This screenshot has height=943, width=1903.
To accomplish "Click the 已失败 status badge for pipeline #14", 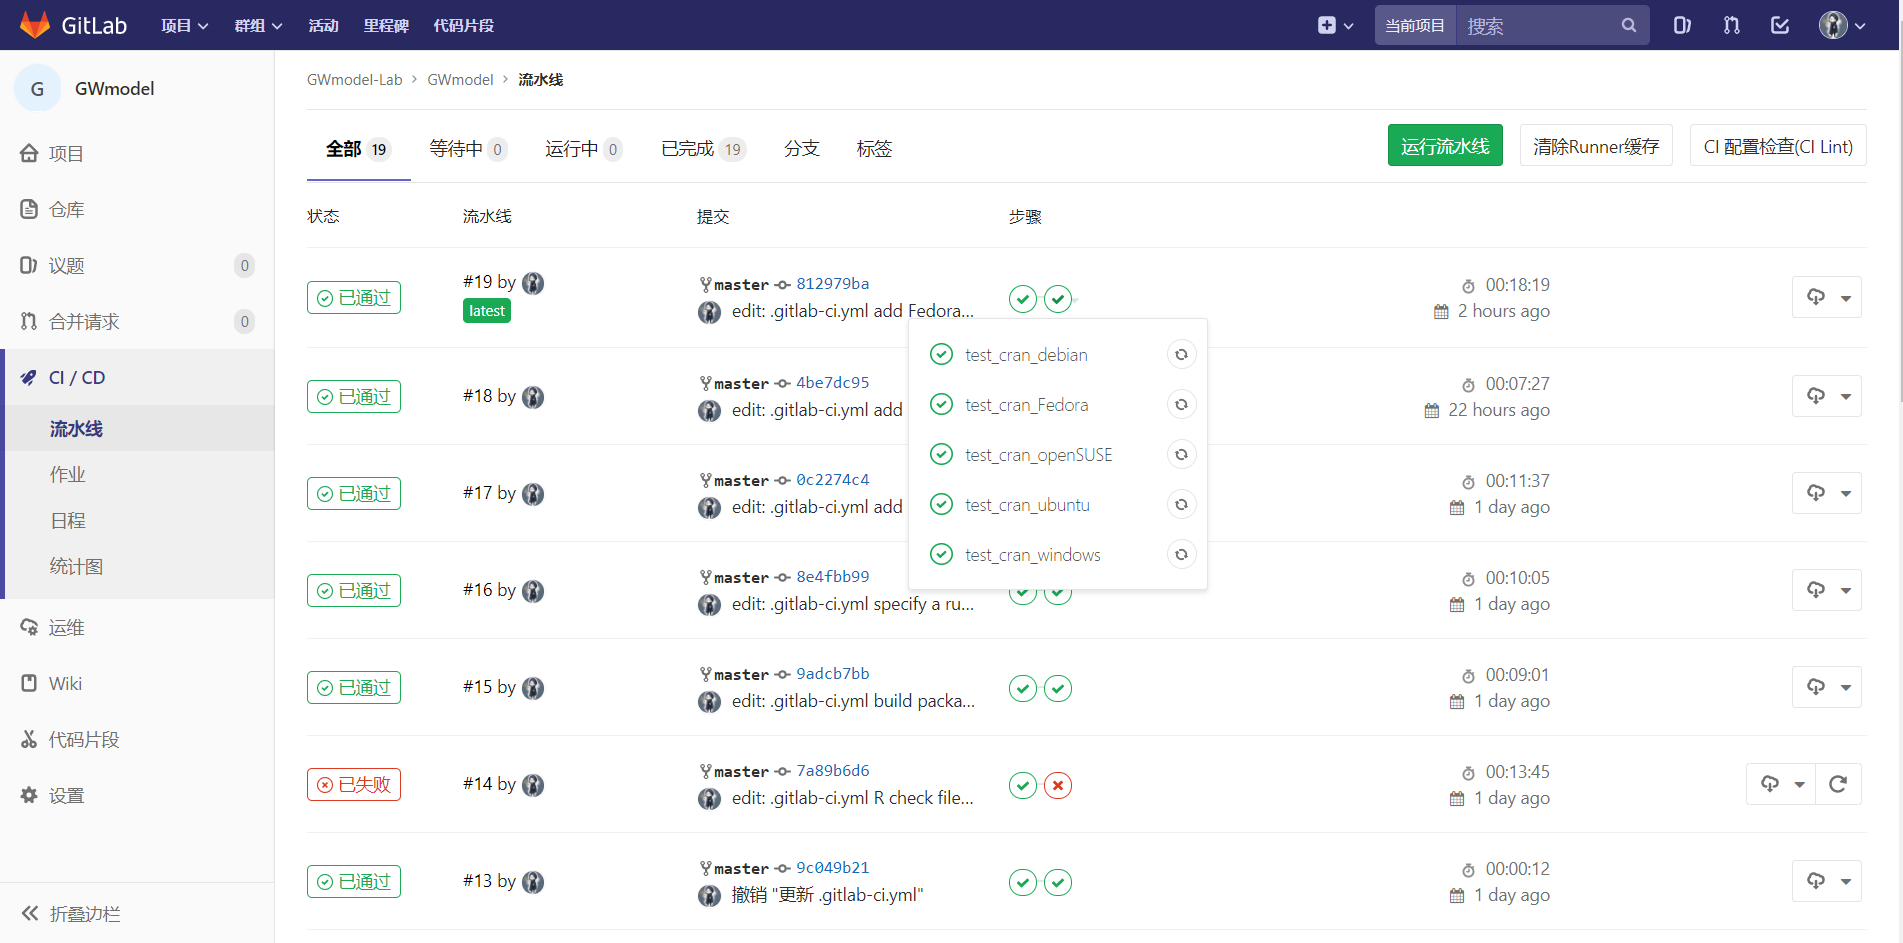I will point(354,785).
